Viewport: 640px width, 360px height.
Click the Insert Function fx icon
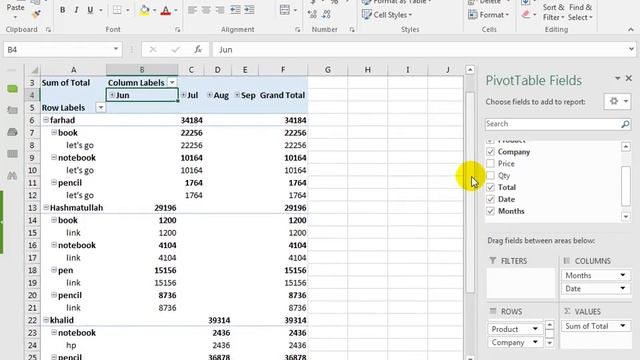[x=198, y=50]
